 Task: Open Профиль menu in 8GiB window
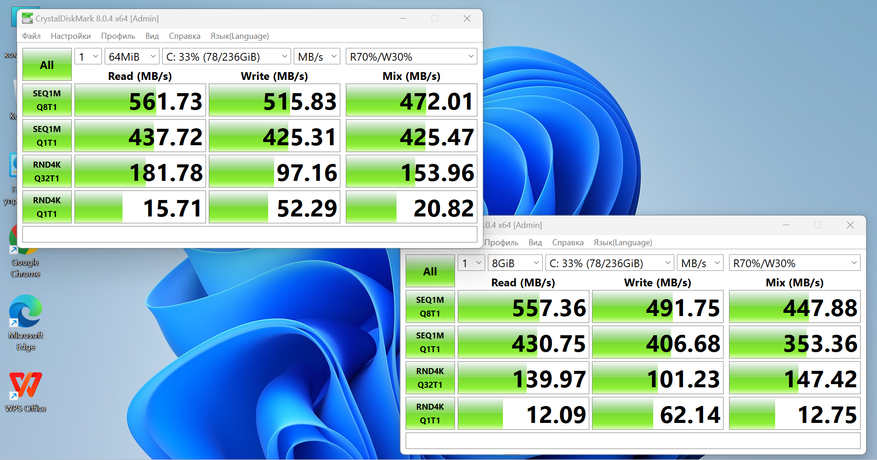(x=501, y=242)
